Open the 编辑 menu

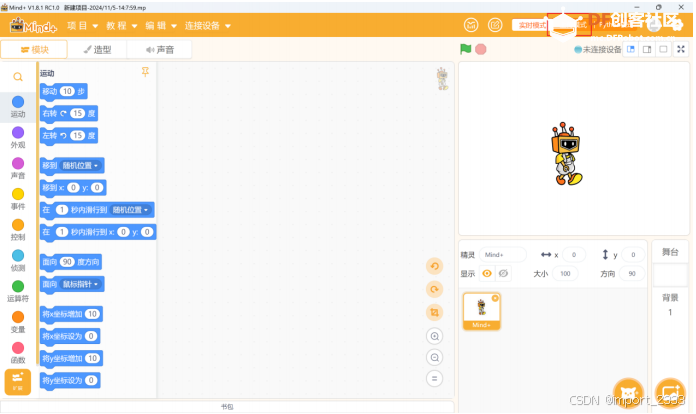[161, 26]
